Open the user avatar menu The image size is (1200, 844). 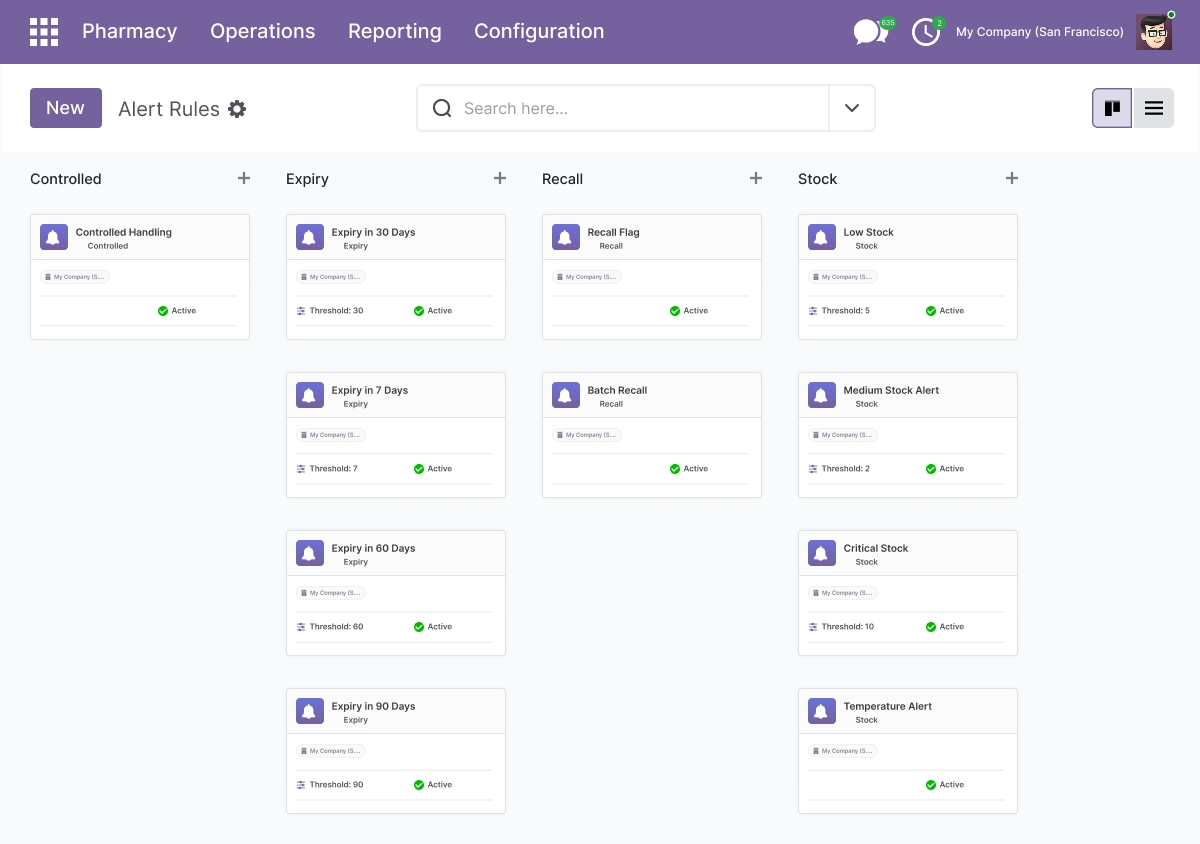point(1155,32)
